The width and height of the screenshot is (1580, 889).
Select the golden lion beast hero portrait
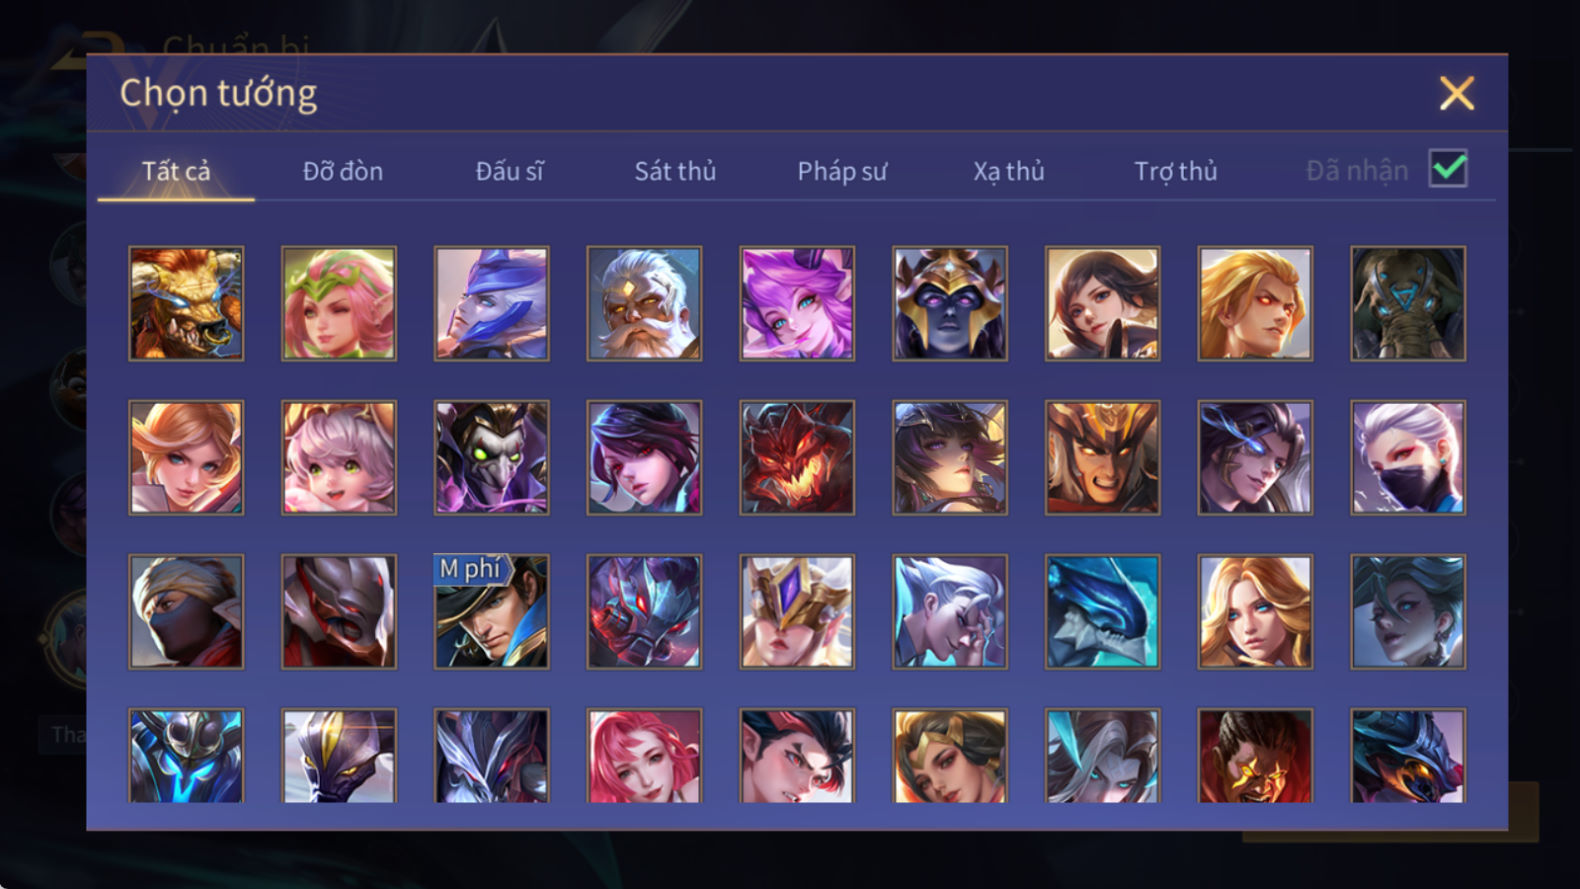(186, 304)
